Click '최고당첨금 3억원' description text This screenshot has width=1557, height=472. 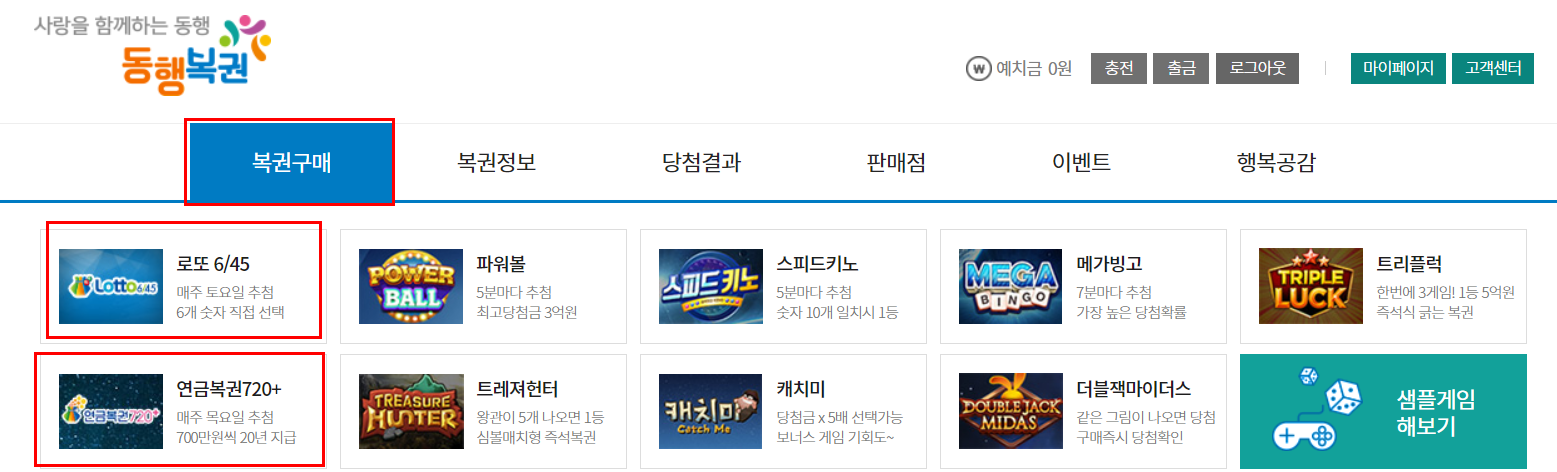(527, 312)
